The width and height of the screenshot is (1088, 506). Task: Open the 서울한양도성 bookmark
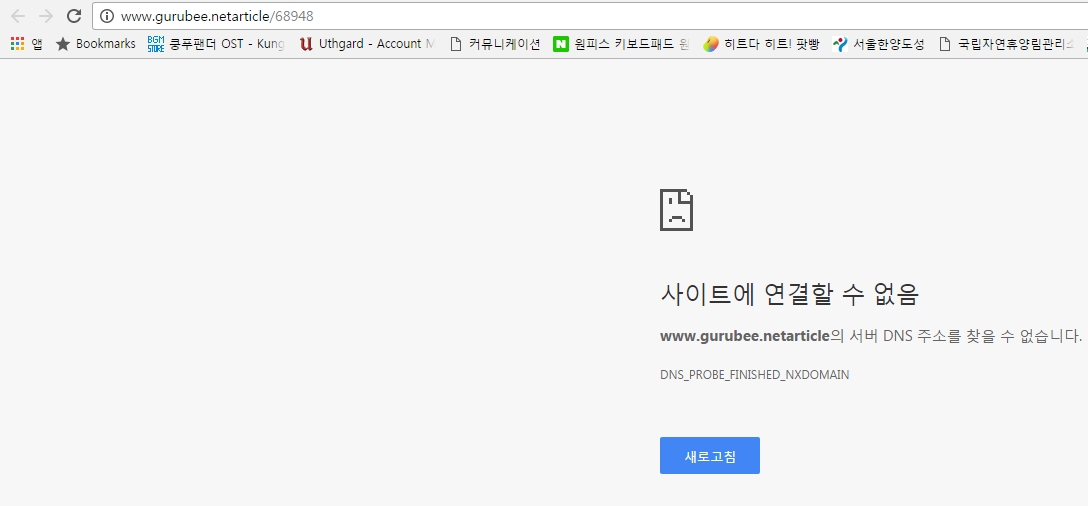[x=879, y=44]
